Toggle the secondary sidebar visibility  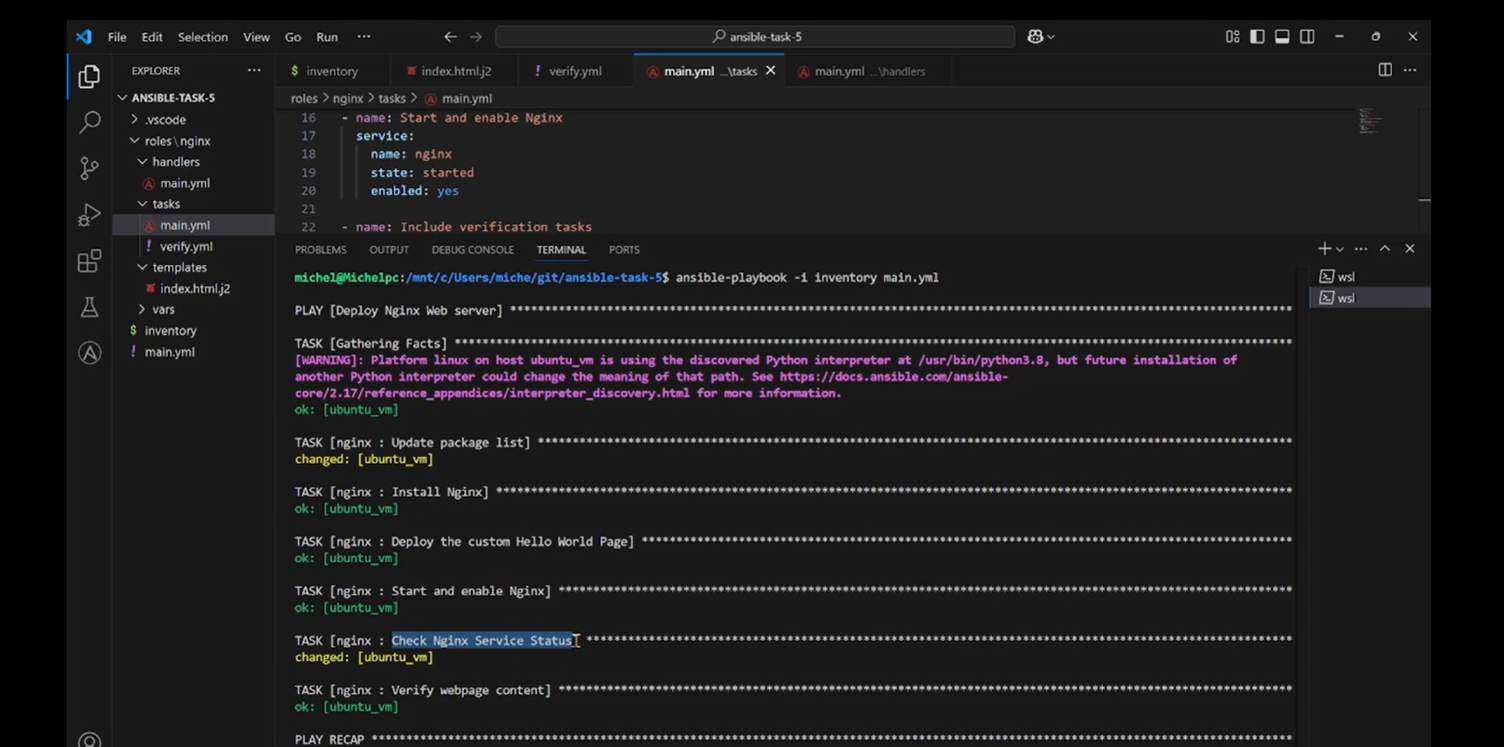pos(1307,37)
